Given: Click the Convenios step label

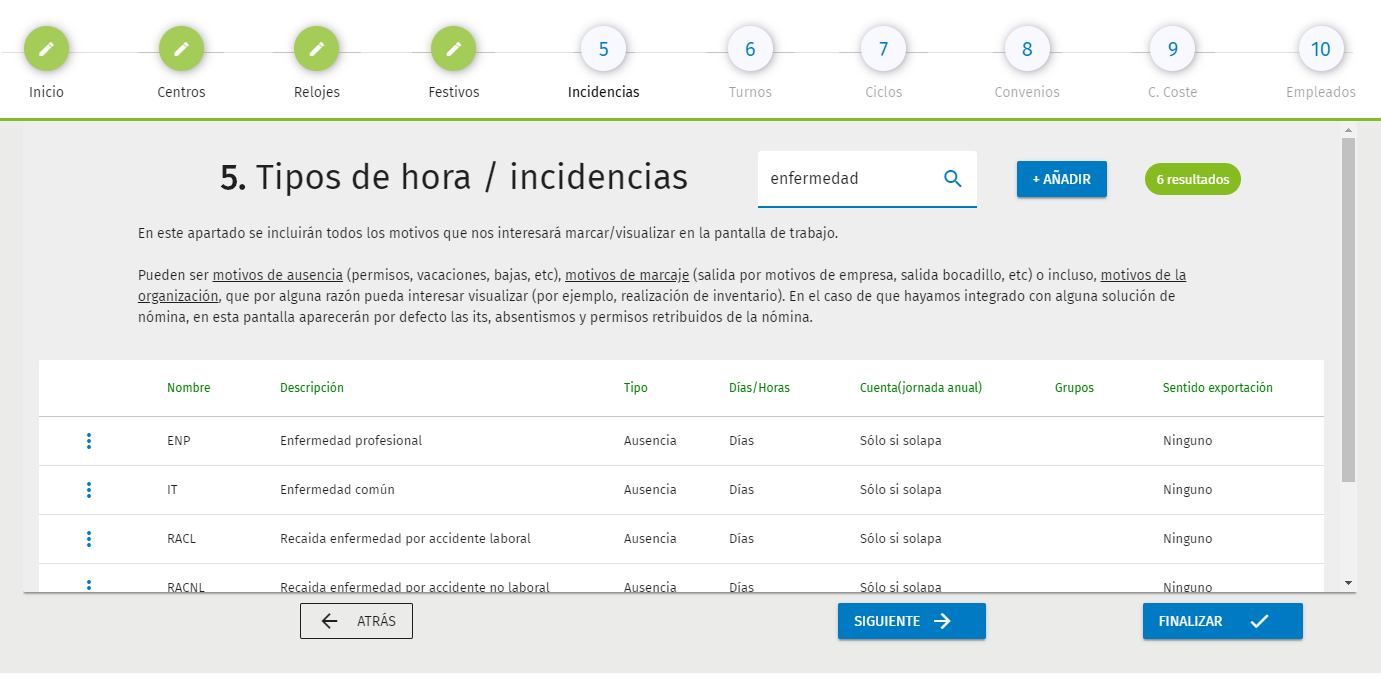Looking at the screenshot, I should click(x=1027, y=92).
